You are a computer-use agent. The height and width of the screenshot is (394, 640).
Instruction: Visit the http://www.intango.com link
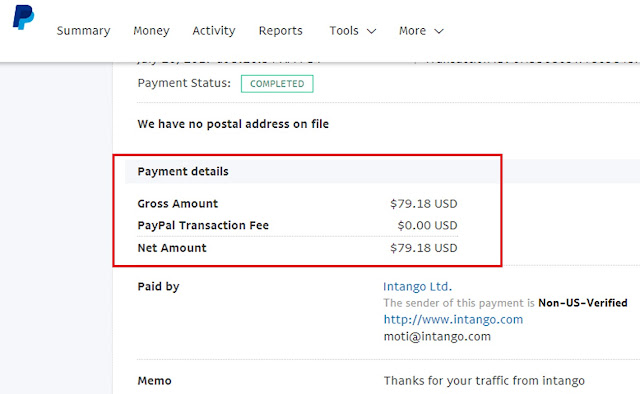(x=453, y=319)
